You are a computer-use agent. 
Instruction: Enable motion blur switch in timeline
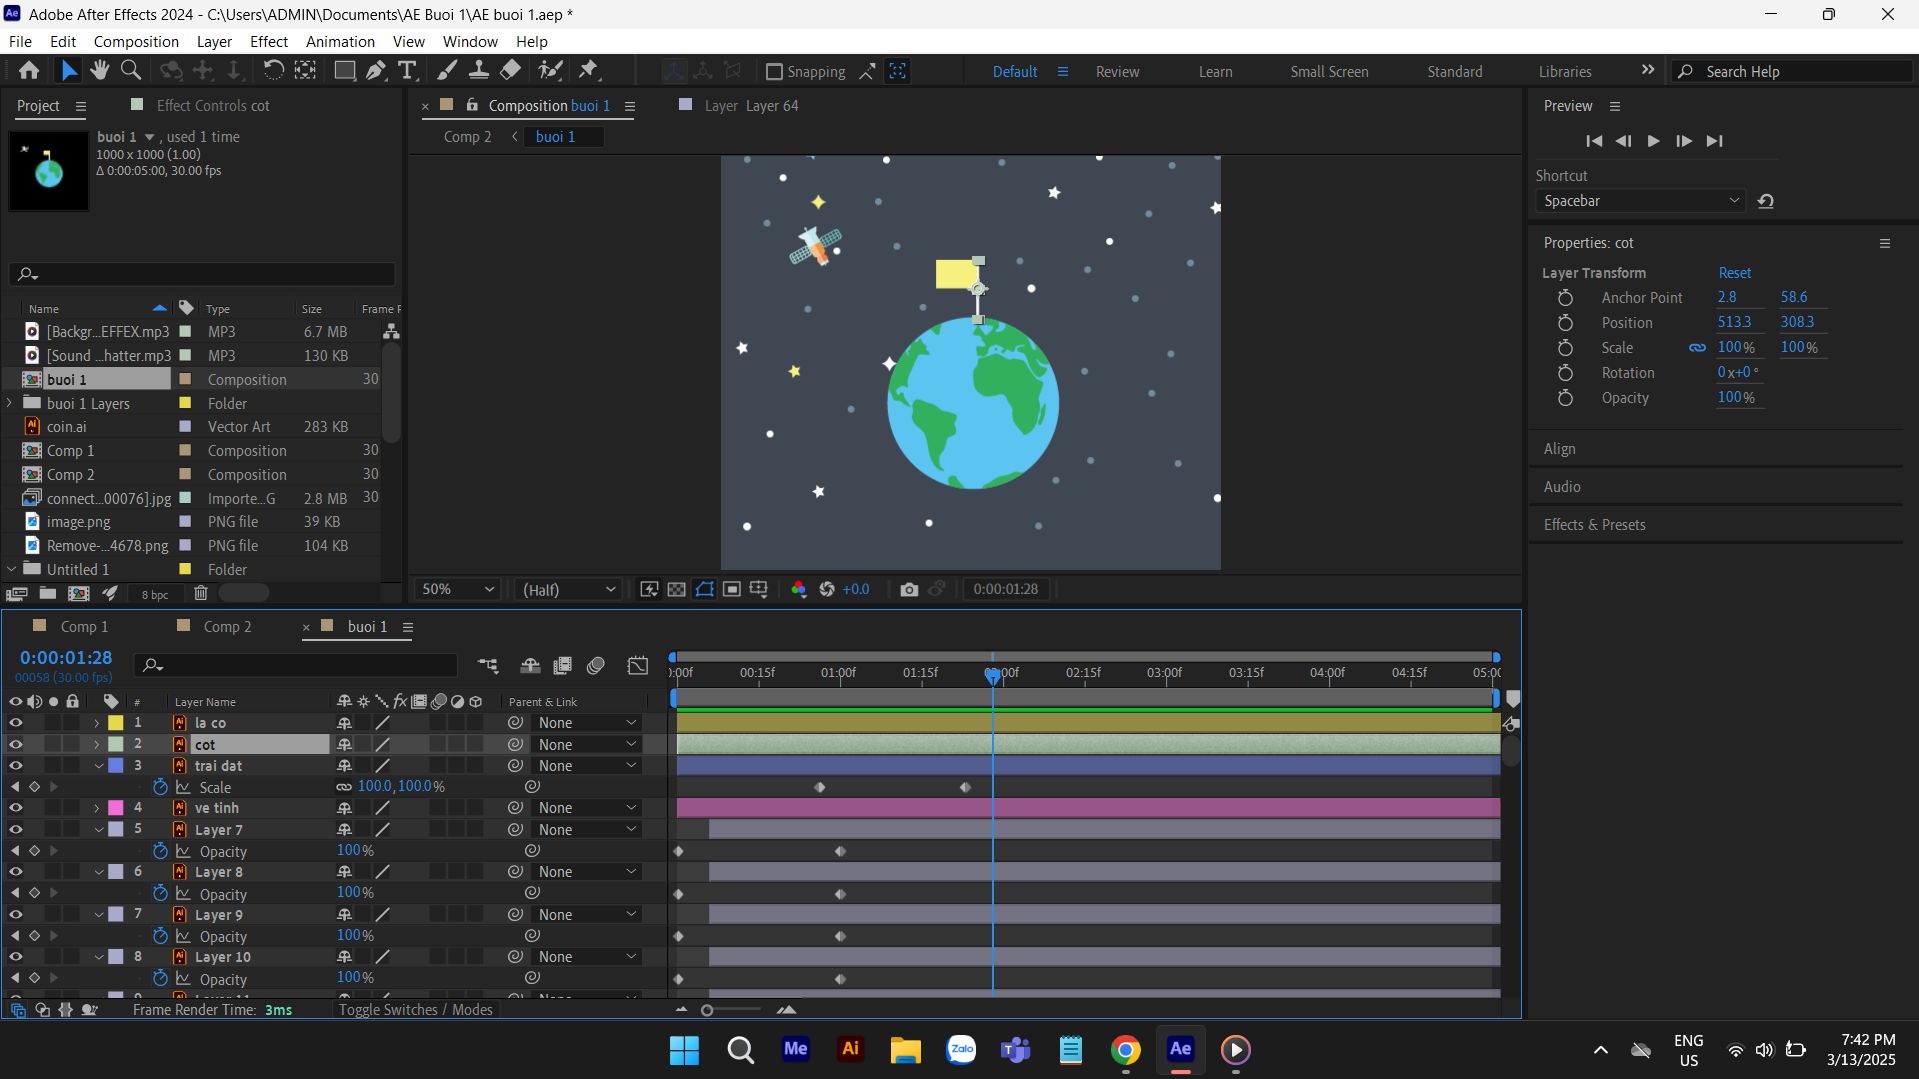click(x=596, y=665)
